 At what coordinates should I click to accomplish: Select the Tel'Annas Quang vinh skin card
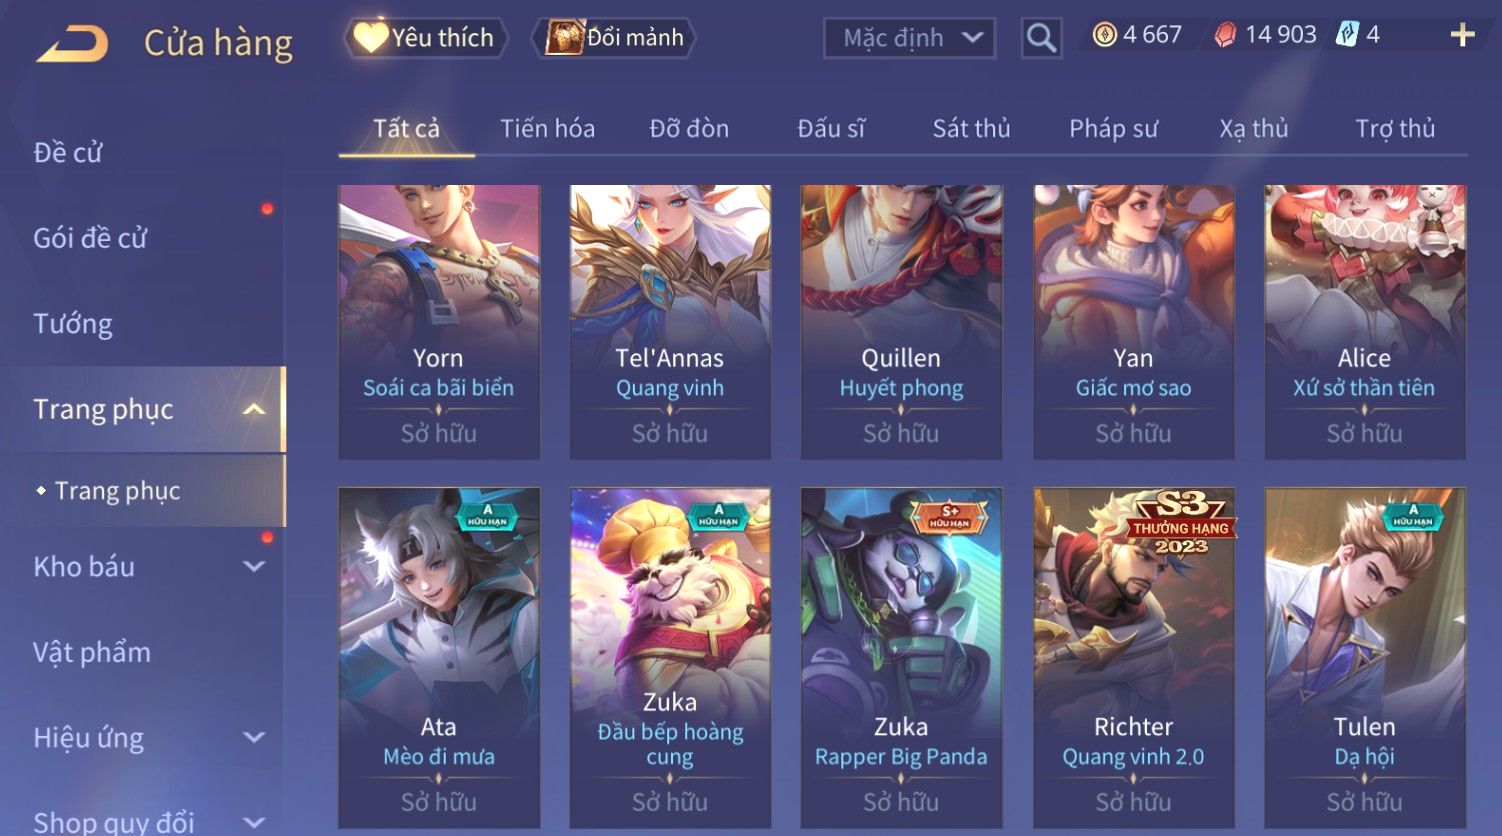[x=670, y=322]
